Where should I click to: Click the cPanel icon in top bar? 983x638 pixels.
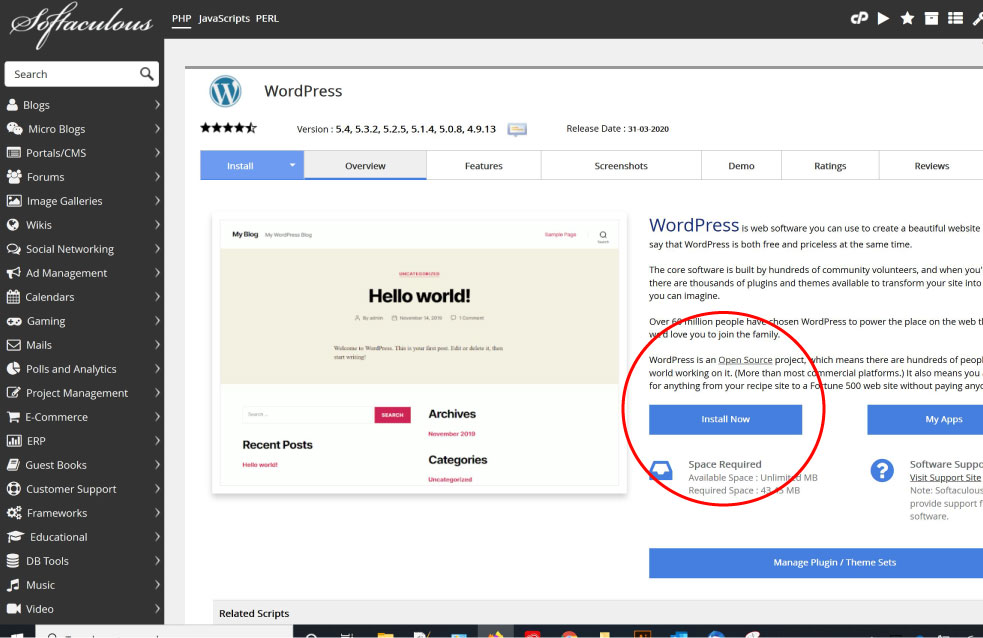[x=859, y=18]
